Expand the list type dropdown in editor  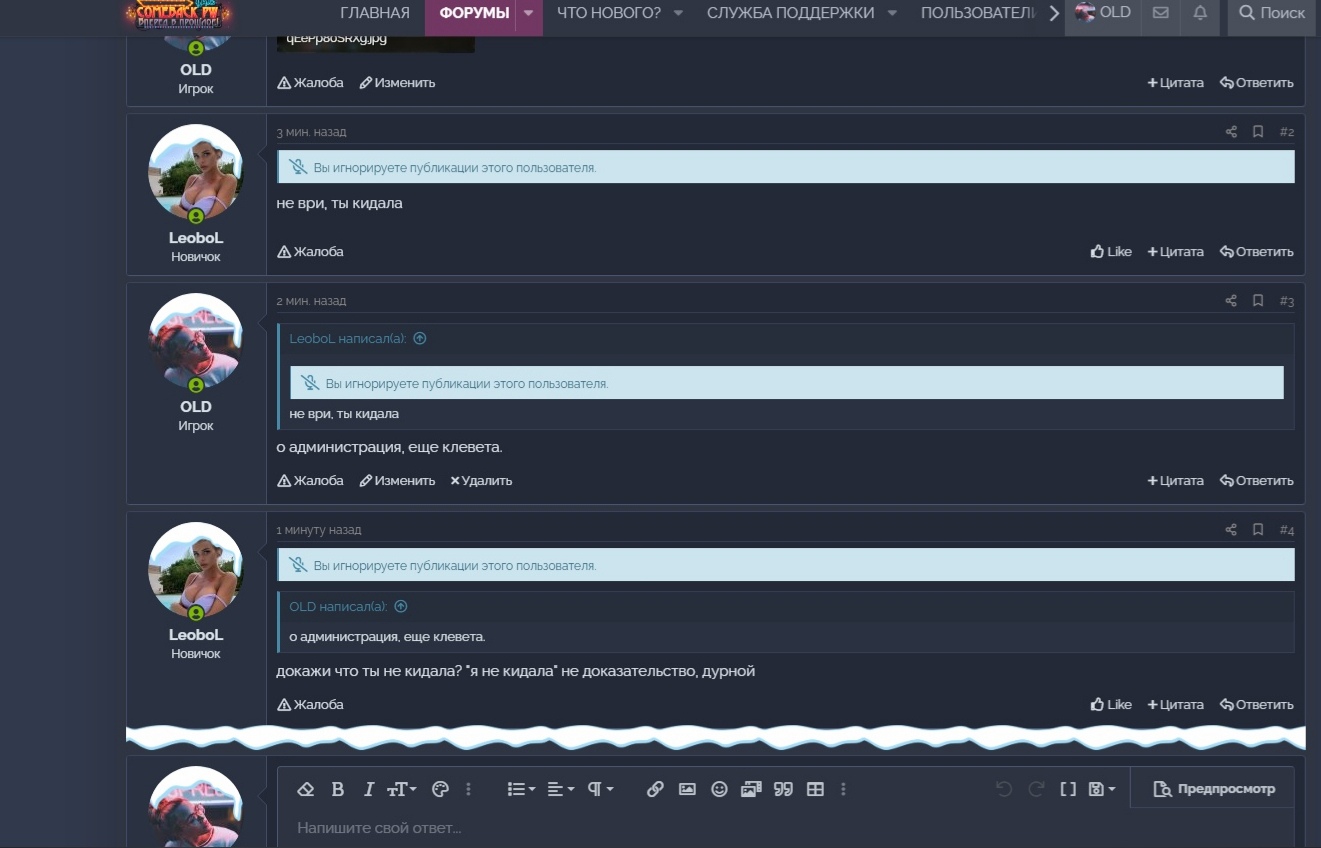521,789
